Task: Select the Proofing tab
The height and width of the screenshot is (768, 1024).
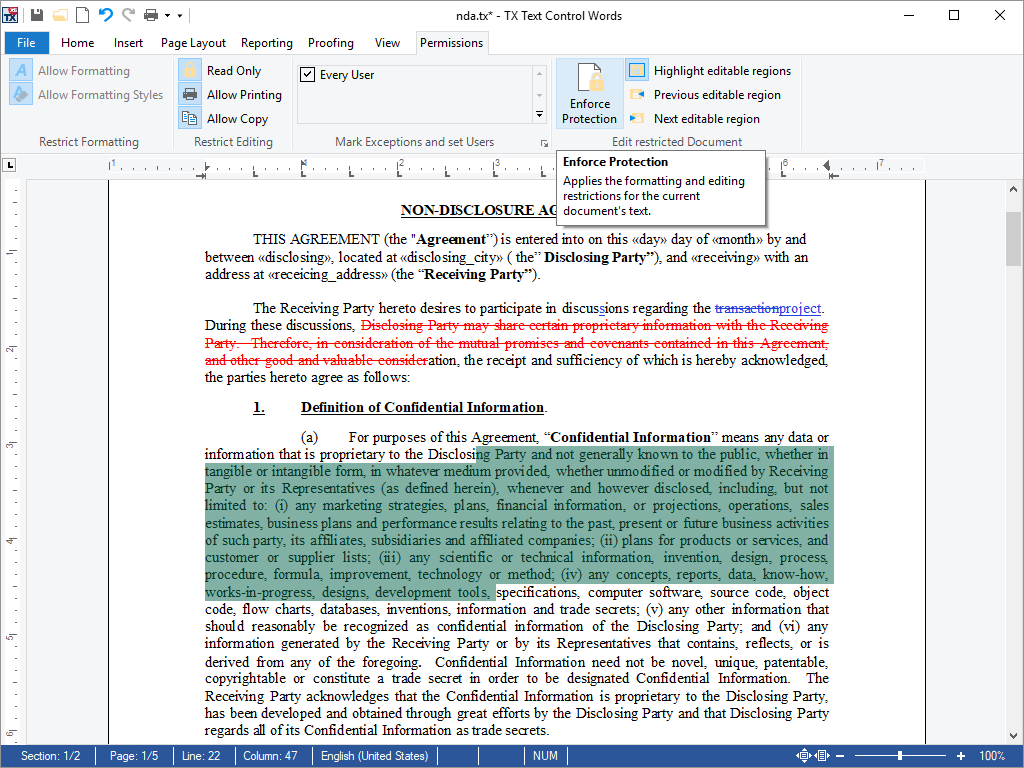Action: pos(331,43)
